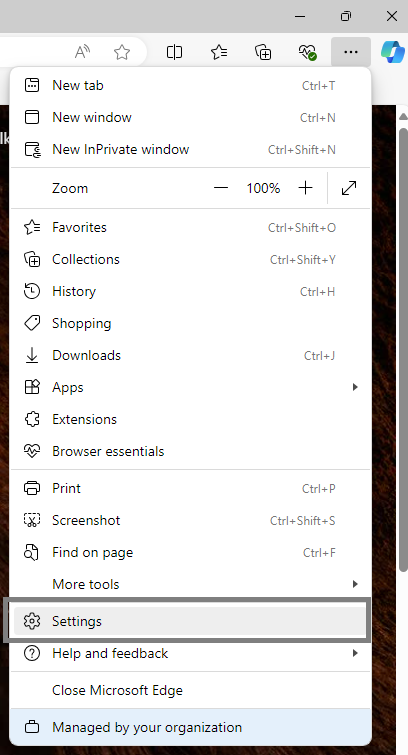Choose New InPrivate window
The height and width of the screenshot is (755, 408).
tap(191, 149)
